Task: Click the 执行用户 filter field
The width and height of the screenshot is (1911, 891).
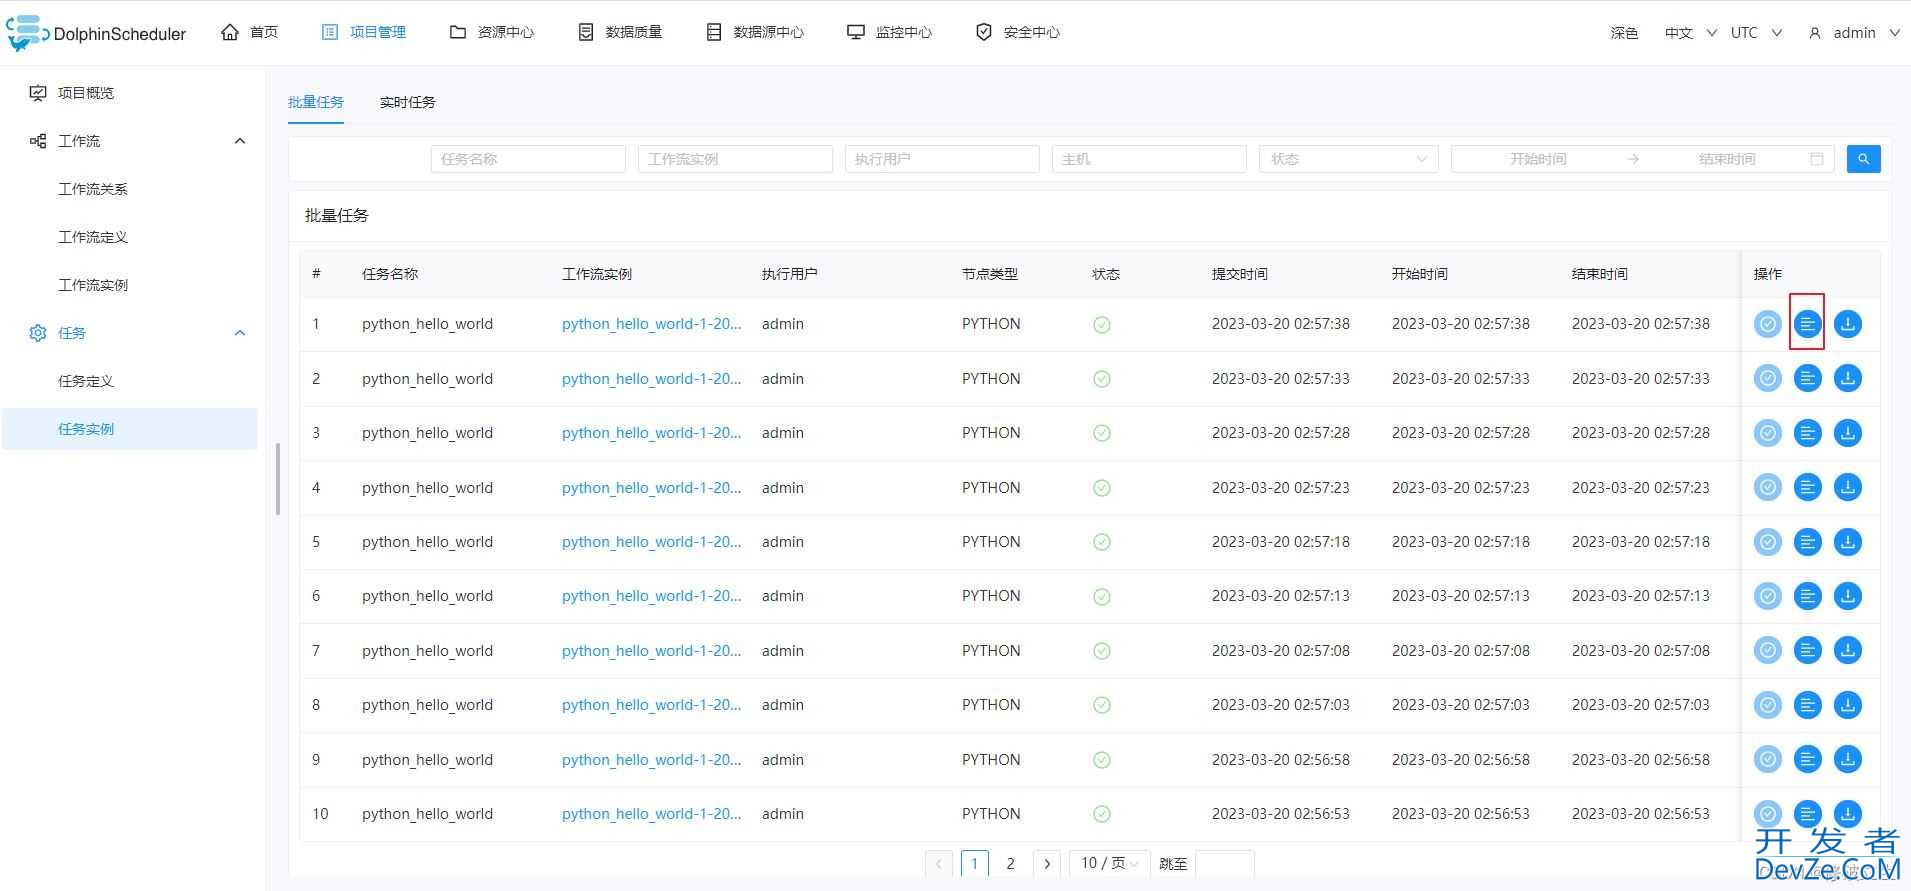Action: click(x=942, y=159)
